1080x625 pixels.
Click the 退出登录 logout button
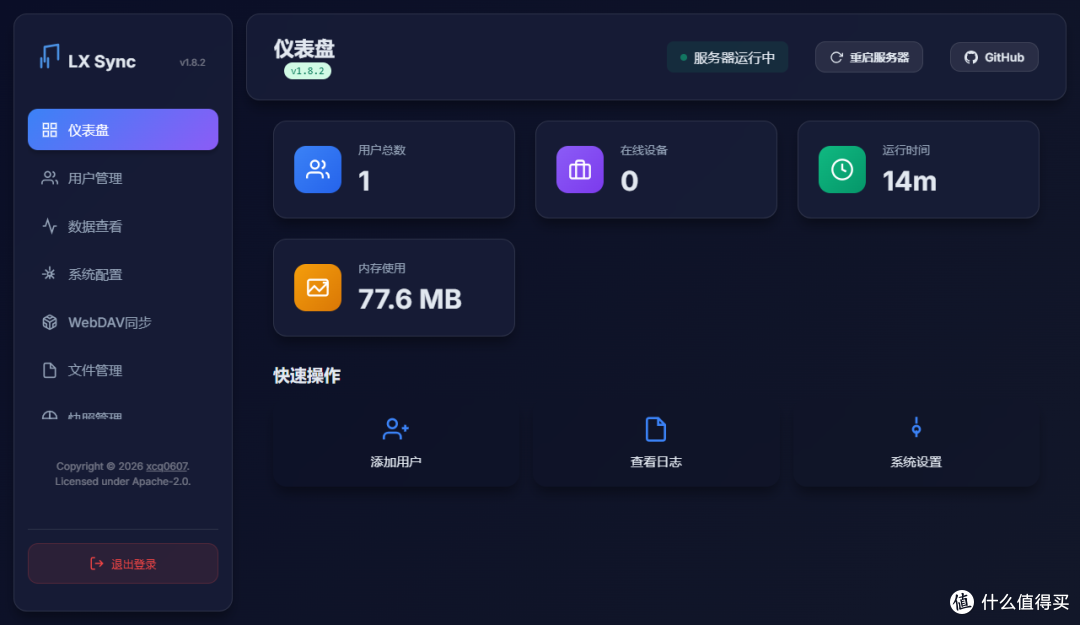click(123, 564)
